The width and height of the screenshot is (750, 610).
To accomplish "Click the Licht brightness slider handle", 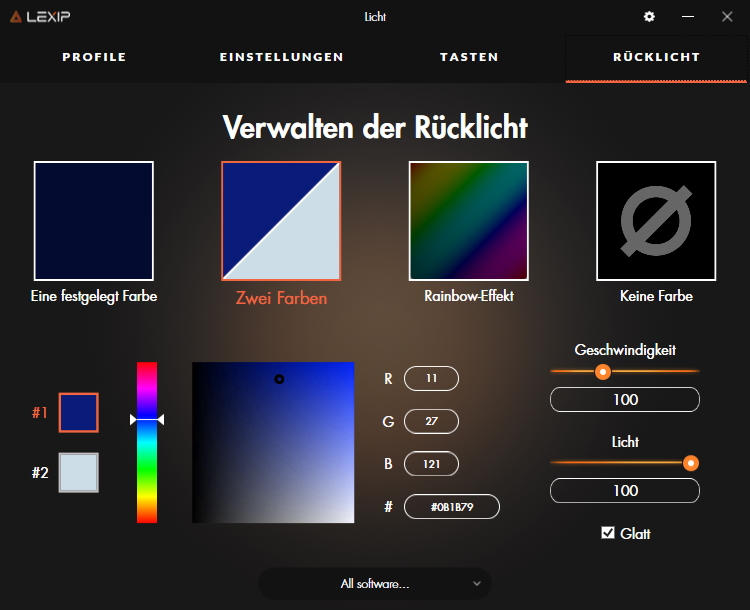I will (x=690, y=463).
